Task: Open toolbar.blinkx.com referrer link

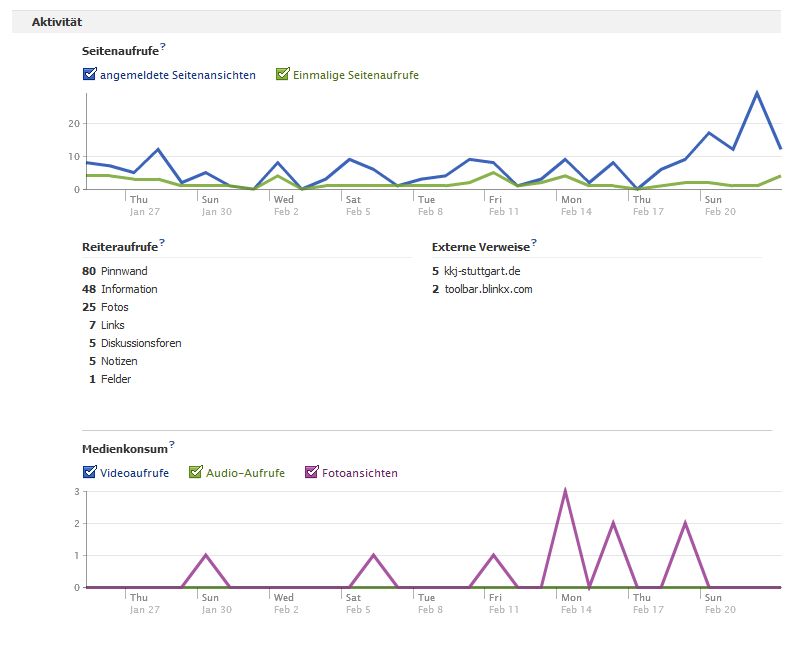Action: (x=488, y=289)
